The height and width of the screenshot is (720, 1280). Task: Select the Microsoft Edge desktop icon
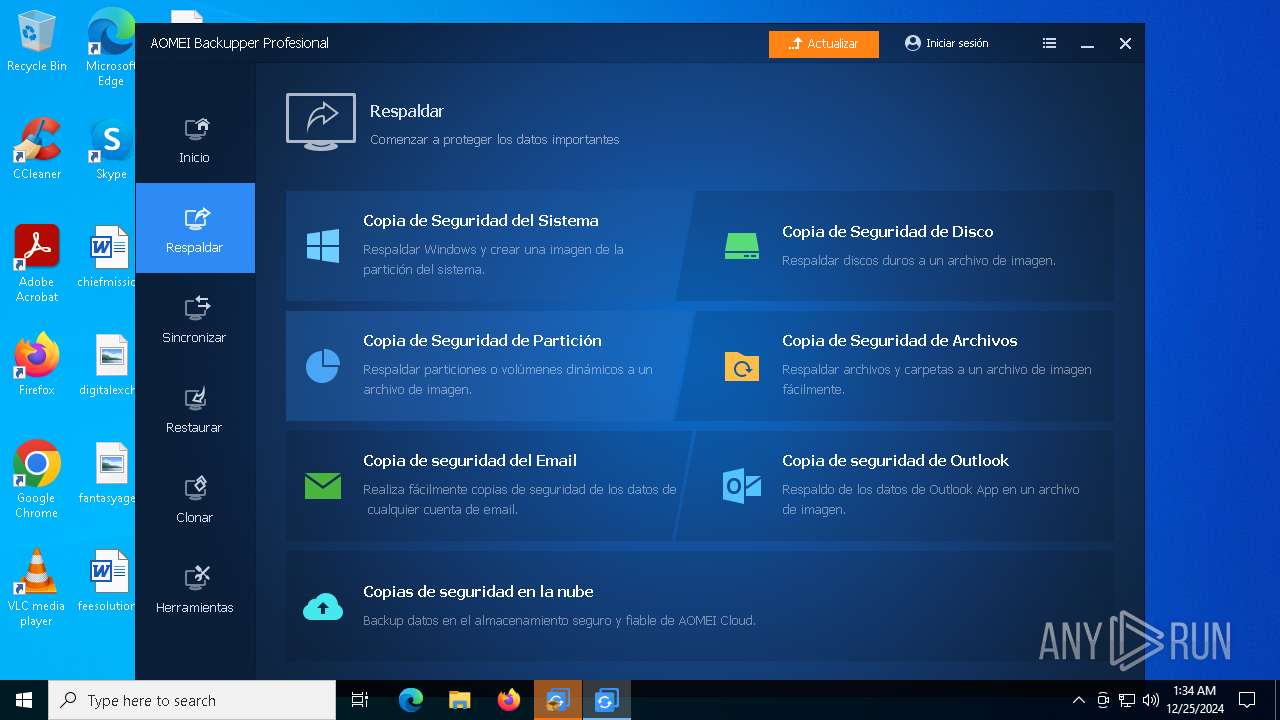[x=111, y=48]
